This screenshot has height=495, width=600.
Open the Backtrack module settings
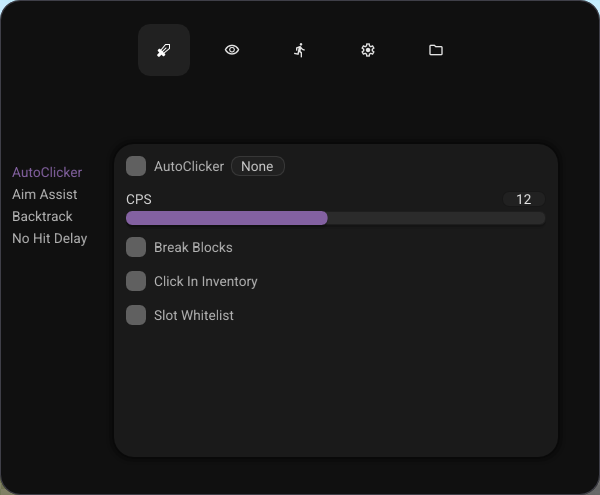point(42,216)
